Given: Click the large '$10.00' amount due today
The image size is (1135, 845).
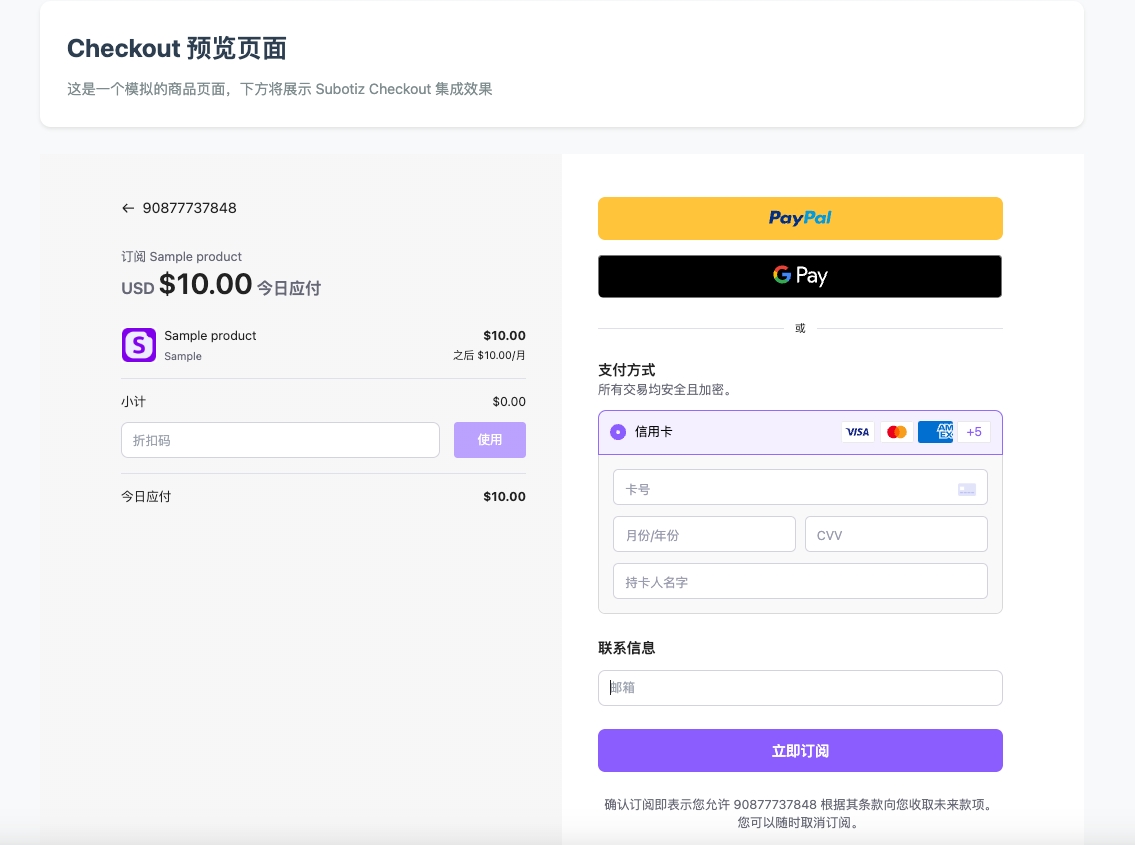Looking at the screenshot, I should 206,284.
